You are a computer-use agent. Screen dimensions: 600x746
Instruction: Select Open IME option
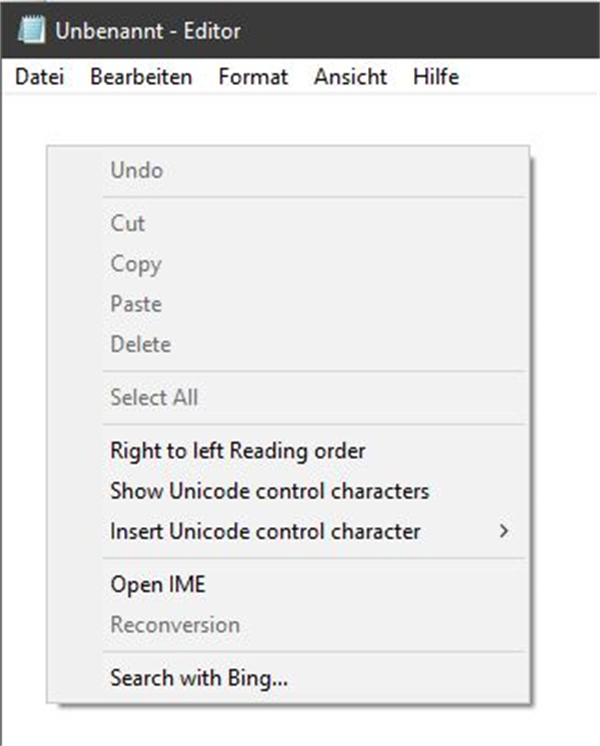[288, 584]
